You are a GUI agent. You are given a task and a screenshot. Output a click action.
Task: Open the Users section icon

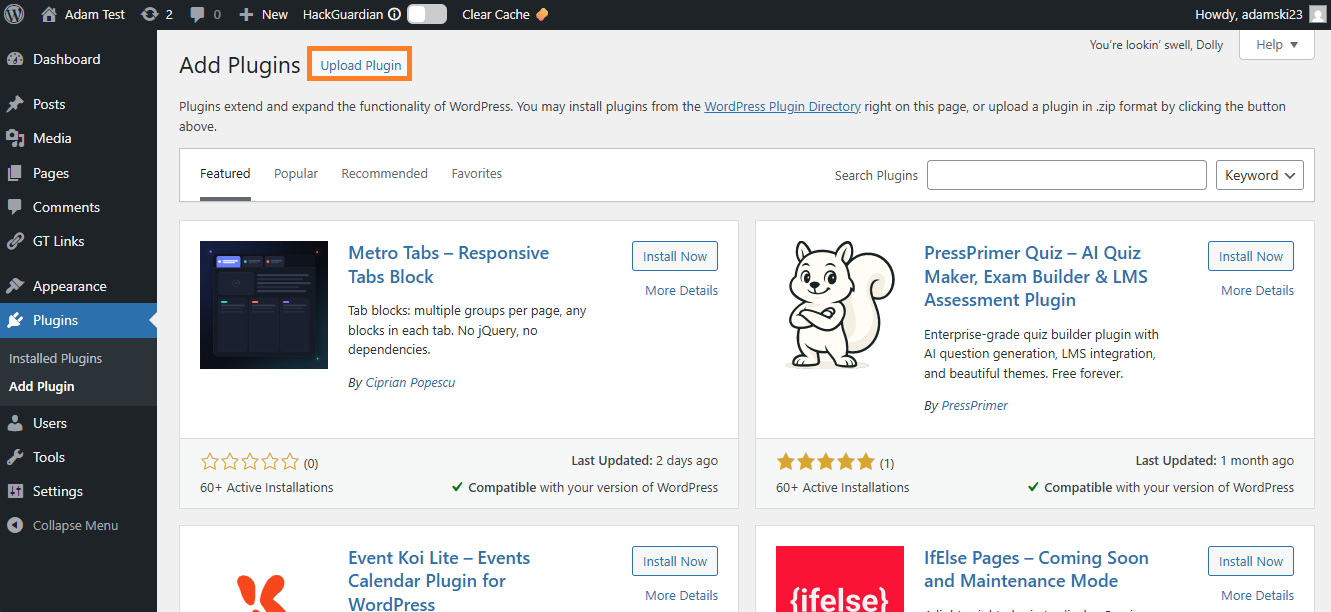(x=14, y=422)
